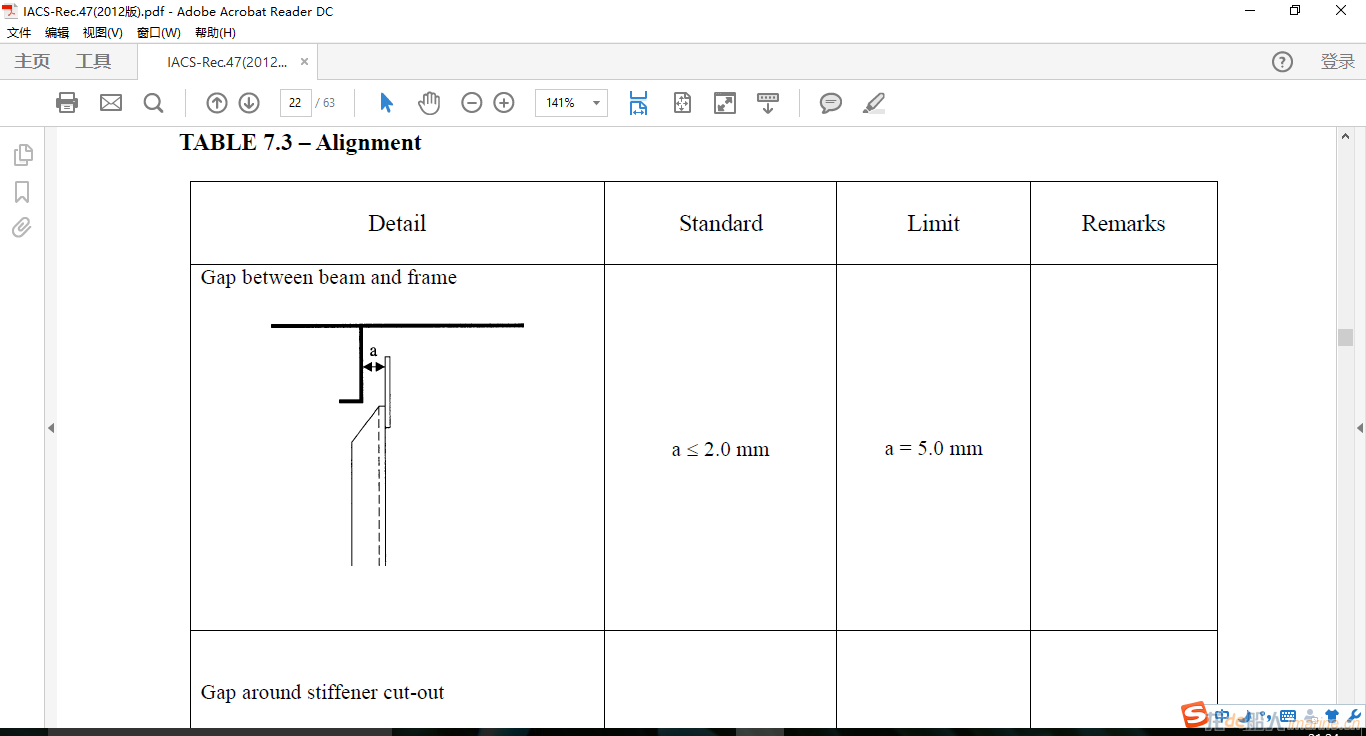Click the value "a = 5.0 mm"
Viewport: 1366px width, 736px height.
[x=933, y=448]
